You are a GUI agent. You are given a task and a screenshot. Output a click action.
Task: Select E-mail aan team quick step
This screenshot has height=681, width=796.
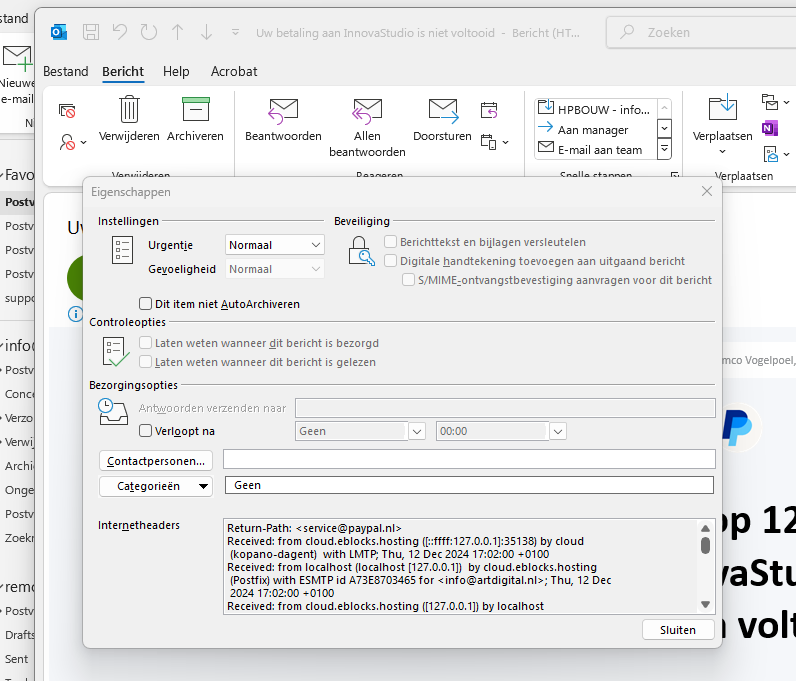(600, 149)
